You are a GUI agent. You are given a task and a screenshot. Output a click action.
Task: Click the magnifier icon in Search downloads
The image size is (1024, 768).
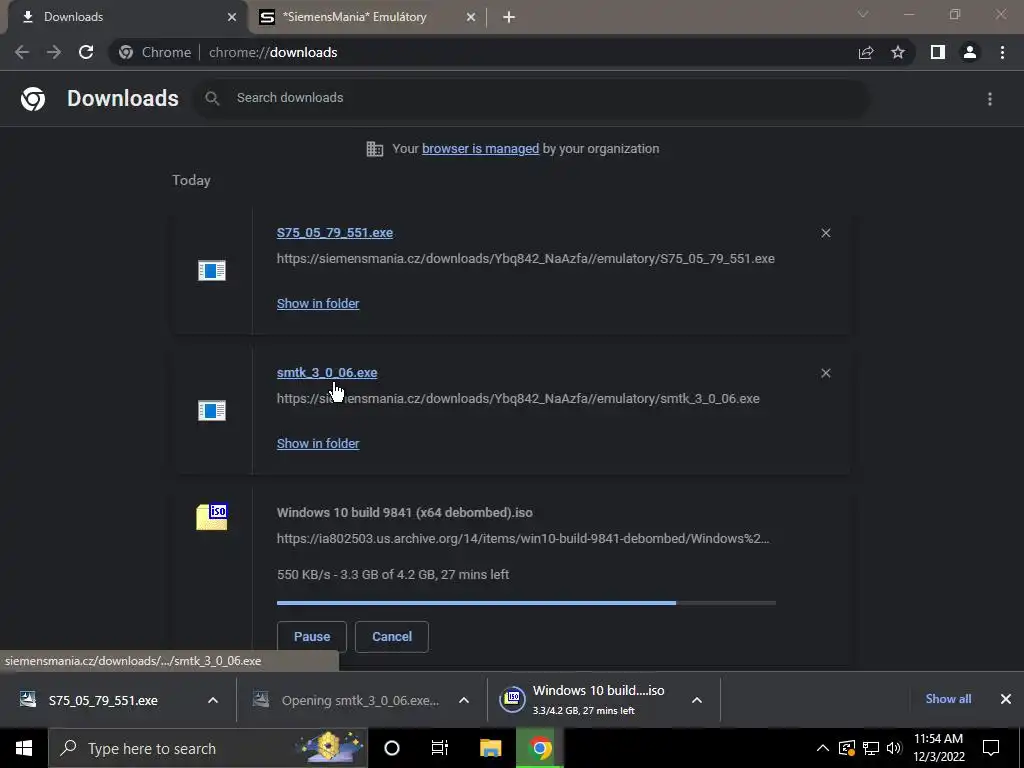tap(212, 98)
